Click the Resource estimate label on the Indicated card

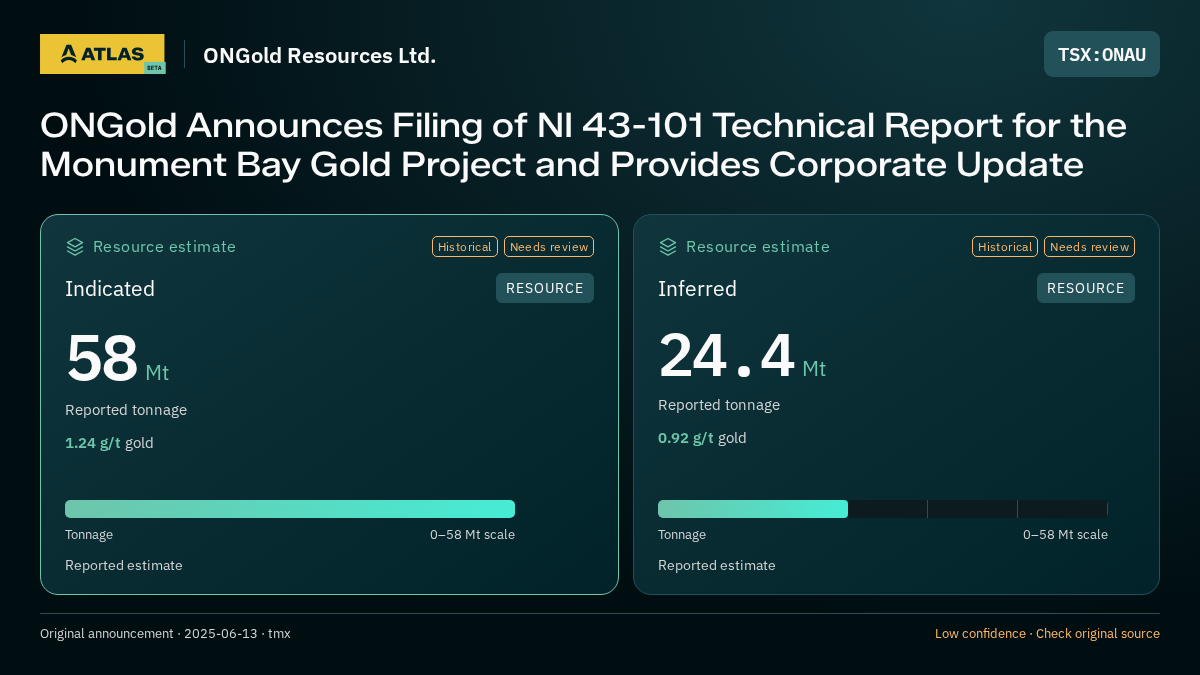[164, 247]
